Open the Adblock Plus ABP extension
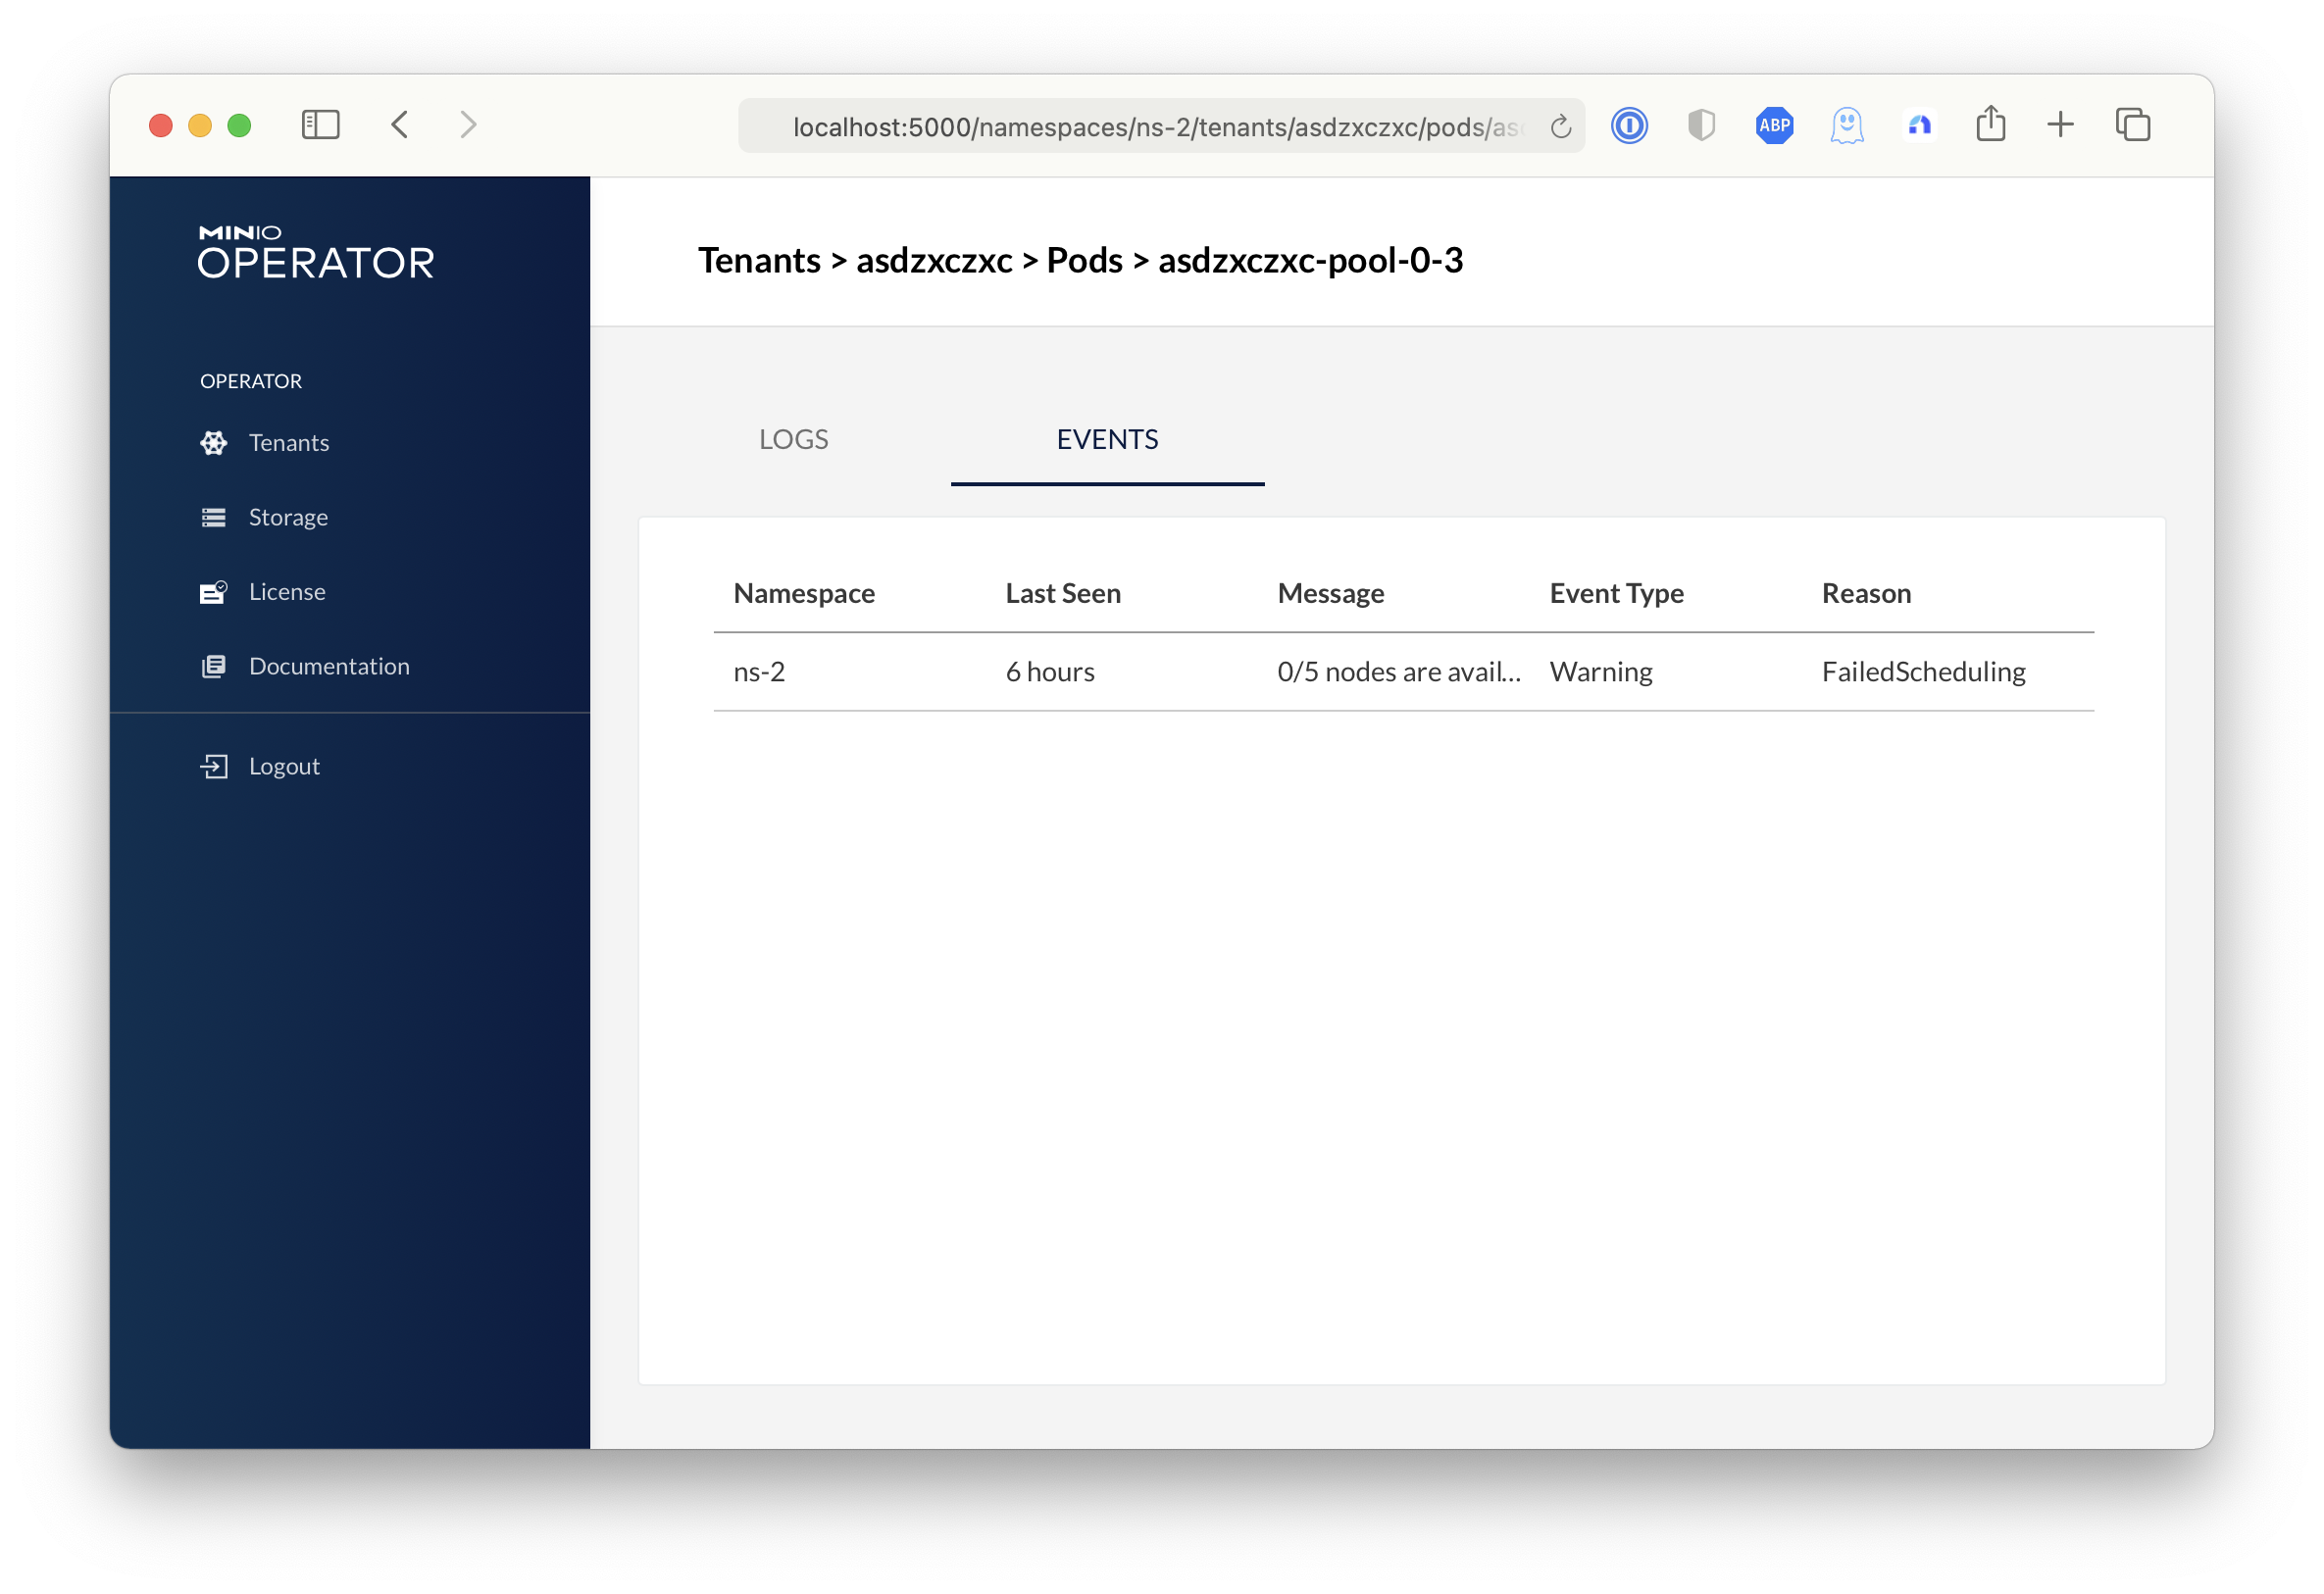The width and height of the screenshot is (2324, 1594). coord(1774,125)
